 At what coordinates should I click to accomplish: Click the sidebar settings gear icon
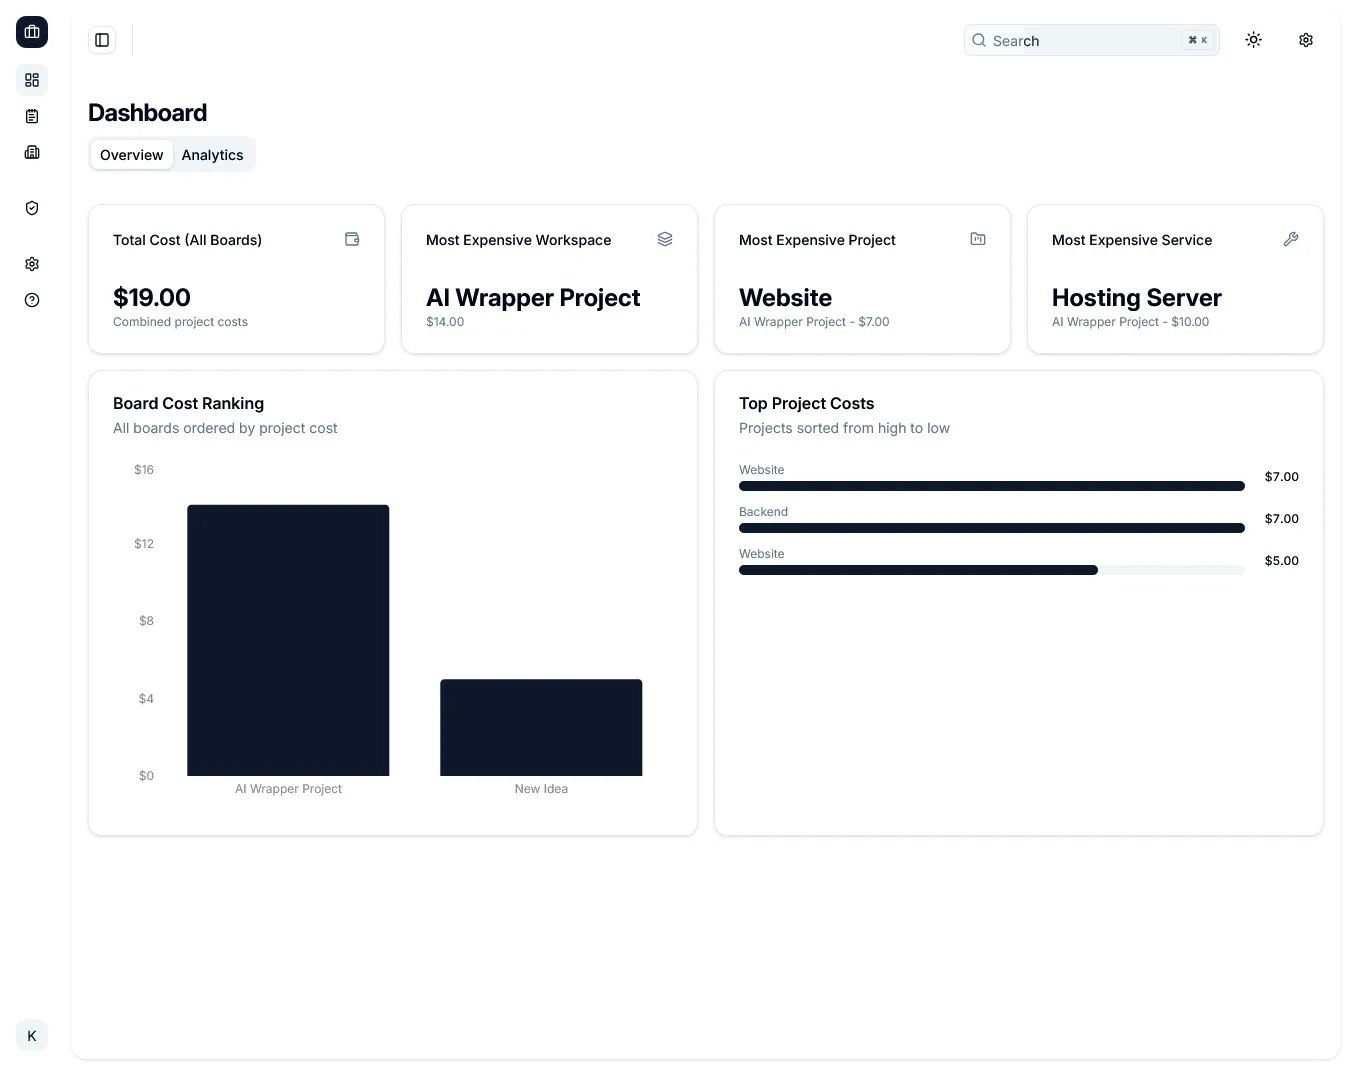click(x=32, y=264)
